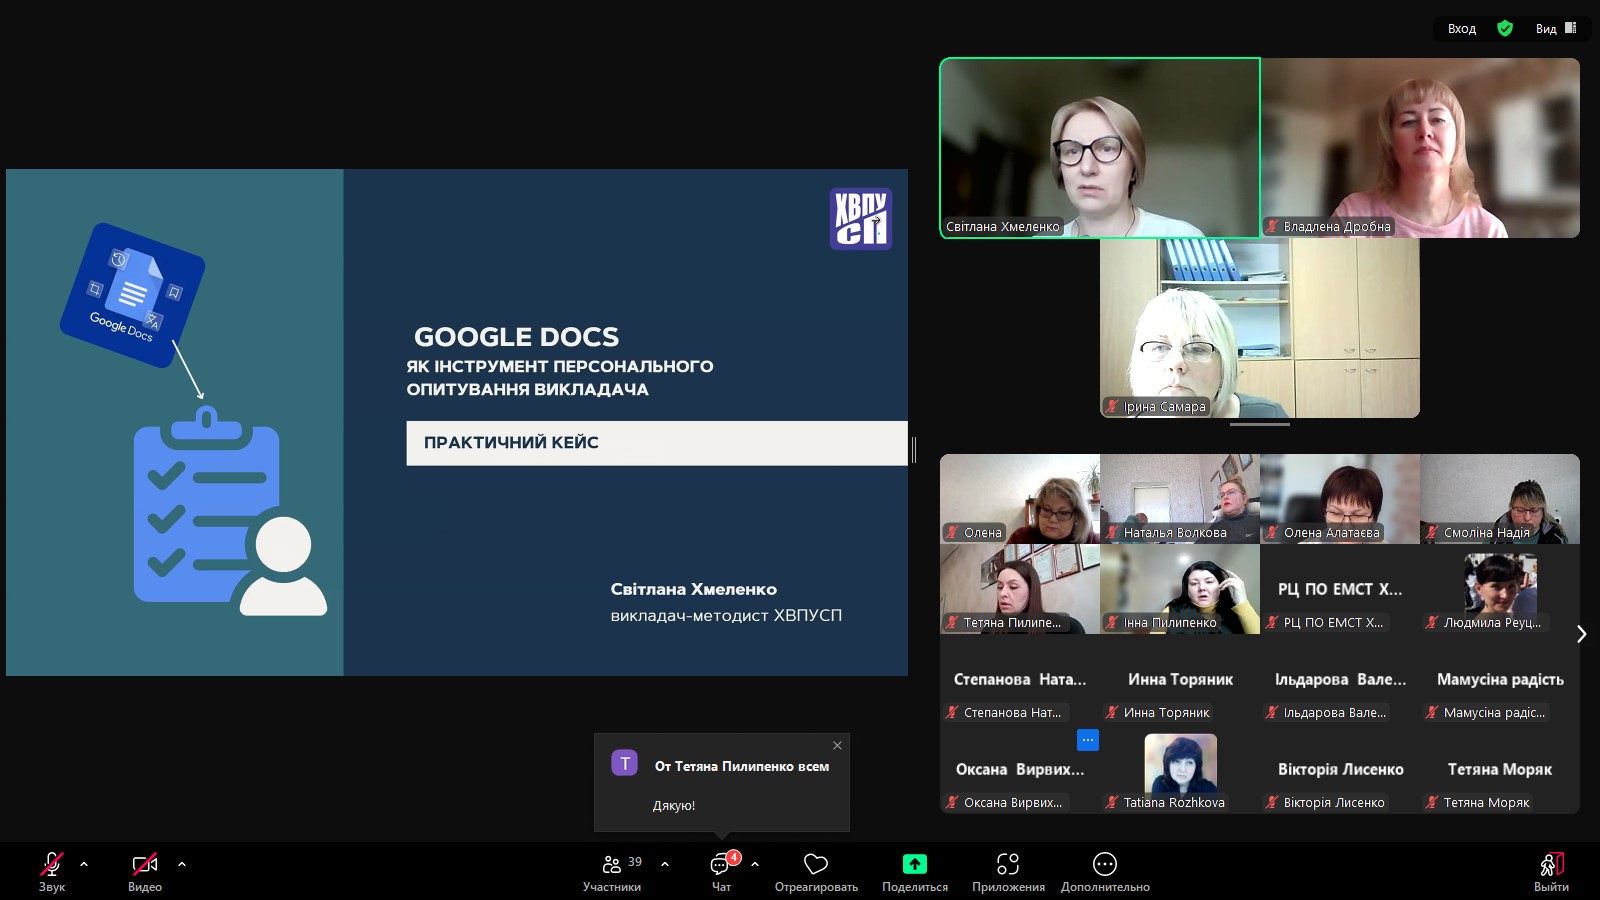Image resolution: width=1600 pixels, height=900 pixels.
Task: Select Инна Торяник participant tile
Action: (x=1180, y=679)
